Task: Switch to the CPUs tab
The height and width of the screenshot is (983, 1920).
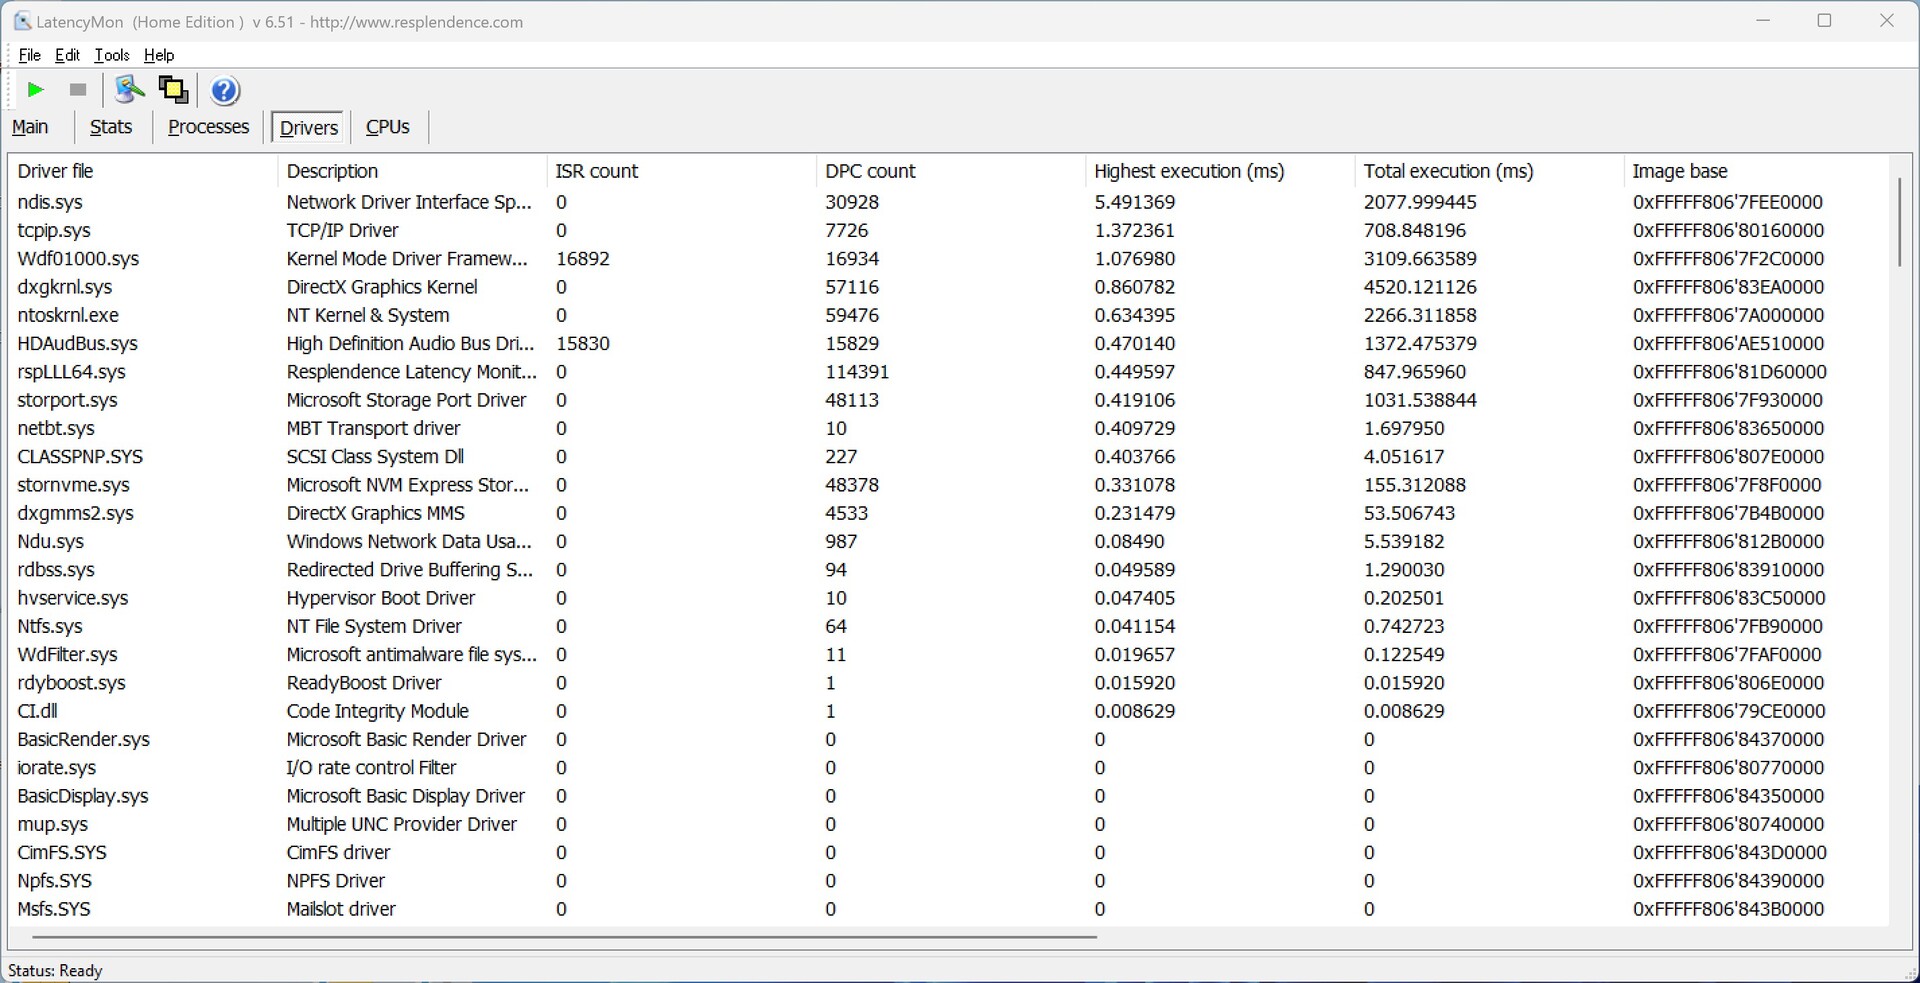Action: pyautogui.click(x=388, y=127)
